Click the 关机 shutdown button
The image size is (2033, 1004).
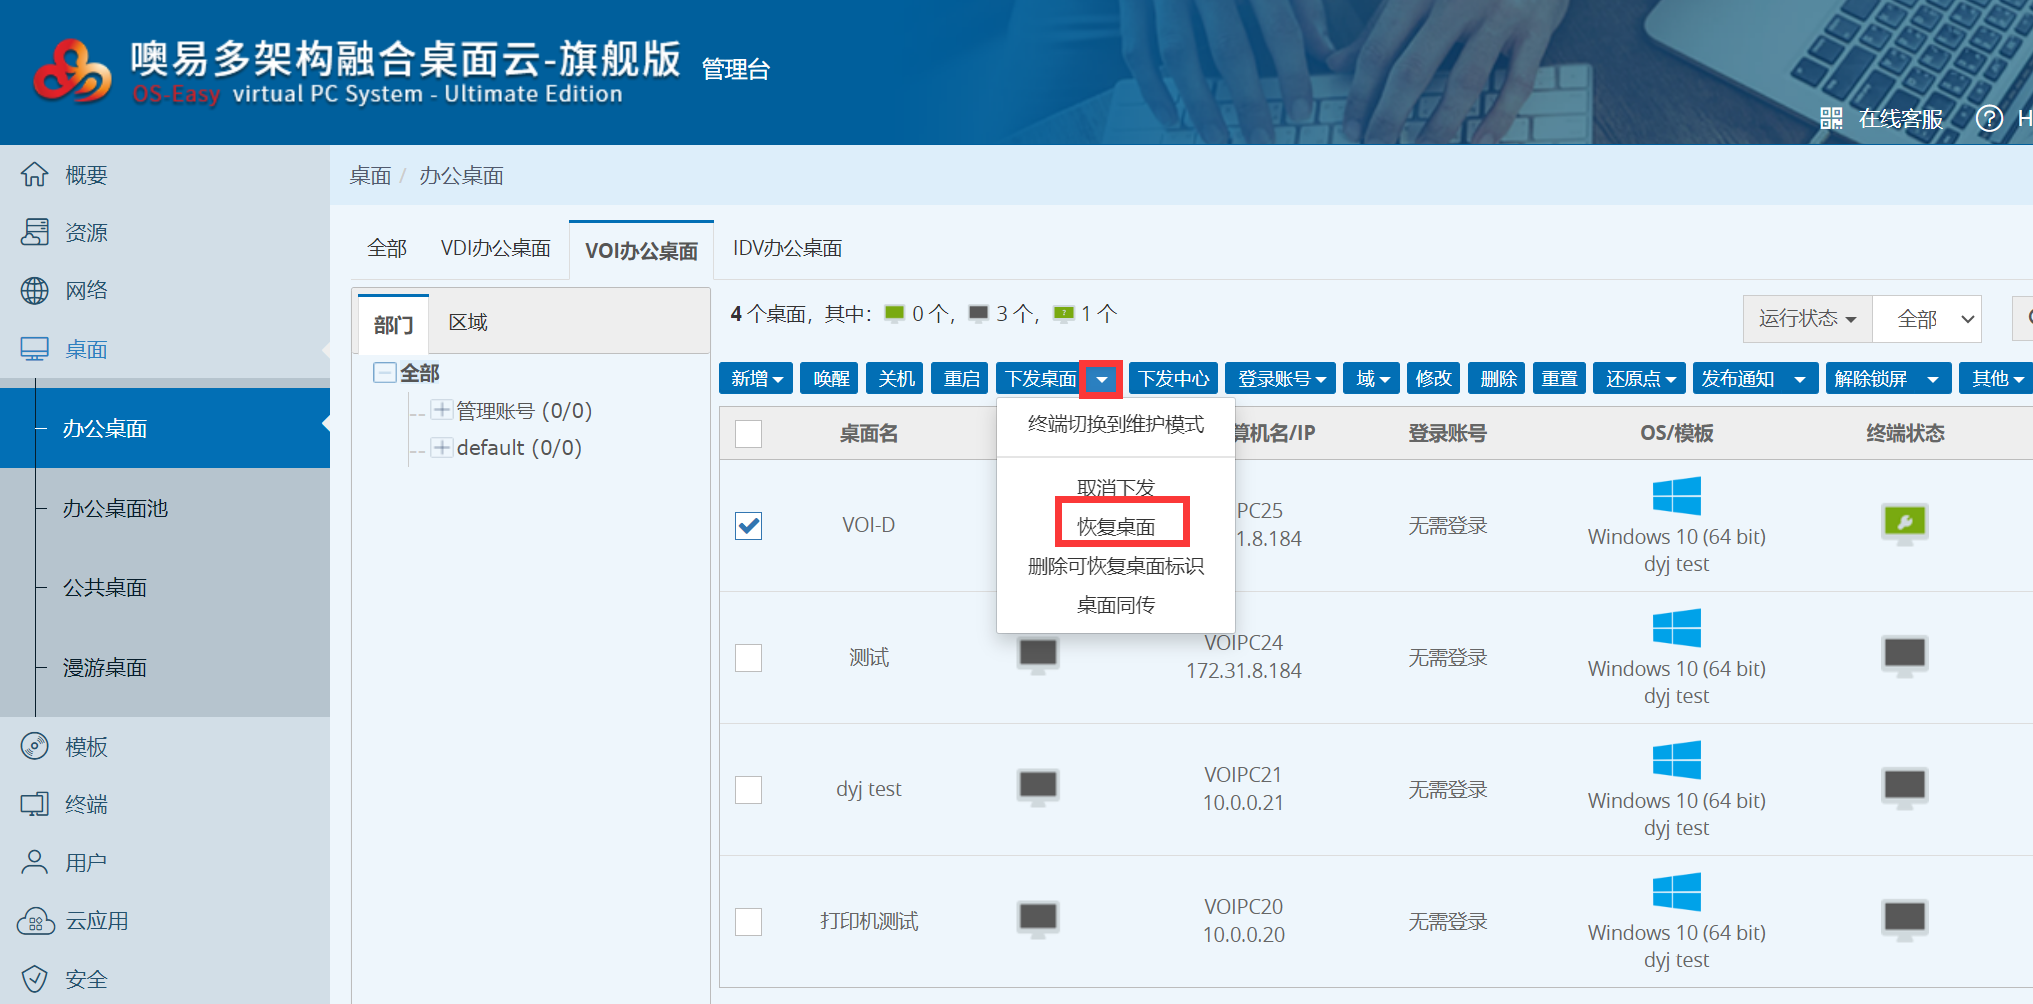pyautogui.click(x=896, y=379)
